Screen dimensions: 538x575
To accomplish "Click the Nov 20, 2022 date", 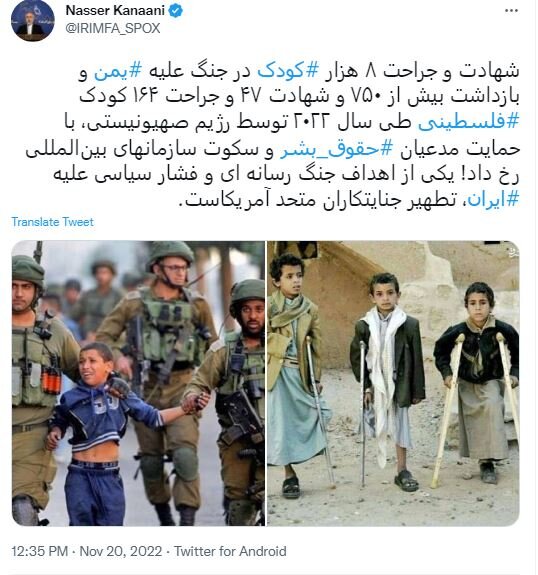I will pos(121,551).
